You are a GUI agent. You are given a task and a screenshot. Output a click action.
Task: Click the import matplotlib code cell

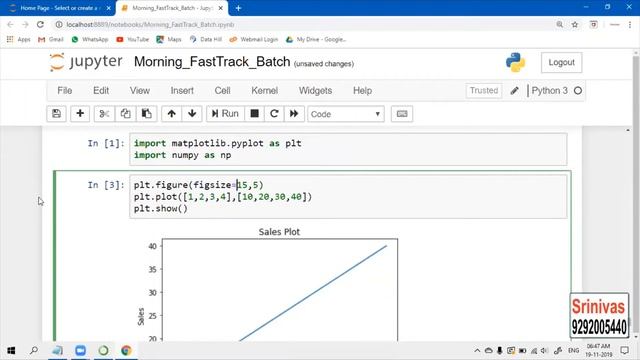[348, 149]
